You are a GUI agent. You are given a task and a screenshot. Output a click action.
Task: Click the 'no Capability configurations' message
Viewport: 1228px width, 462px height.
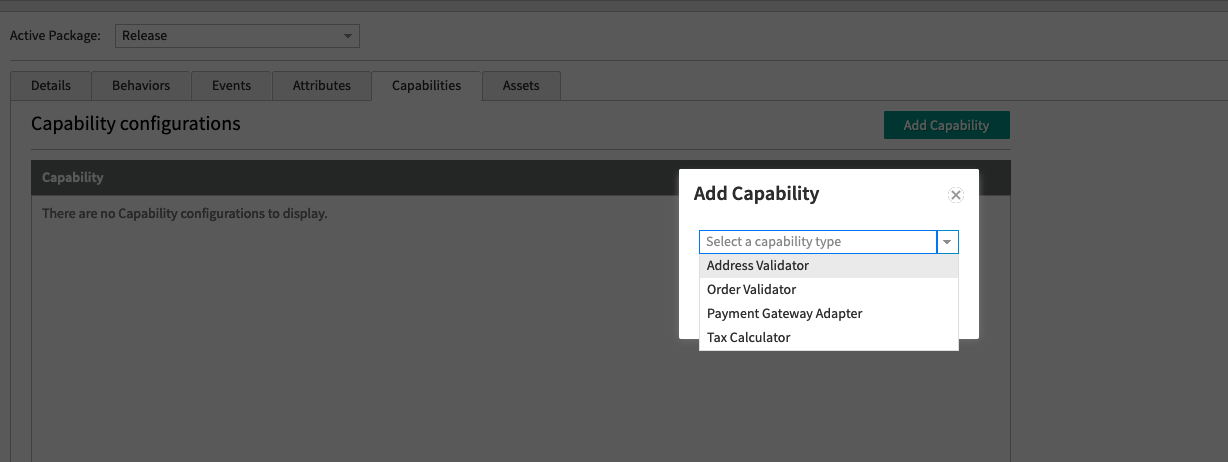click(x=185, y=214)
